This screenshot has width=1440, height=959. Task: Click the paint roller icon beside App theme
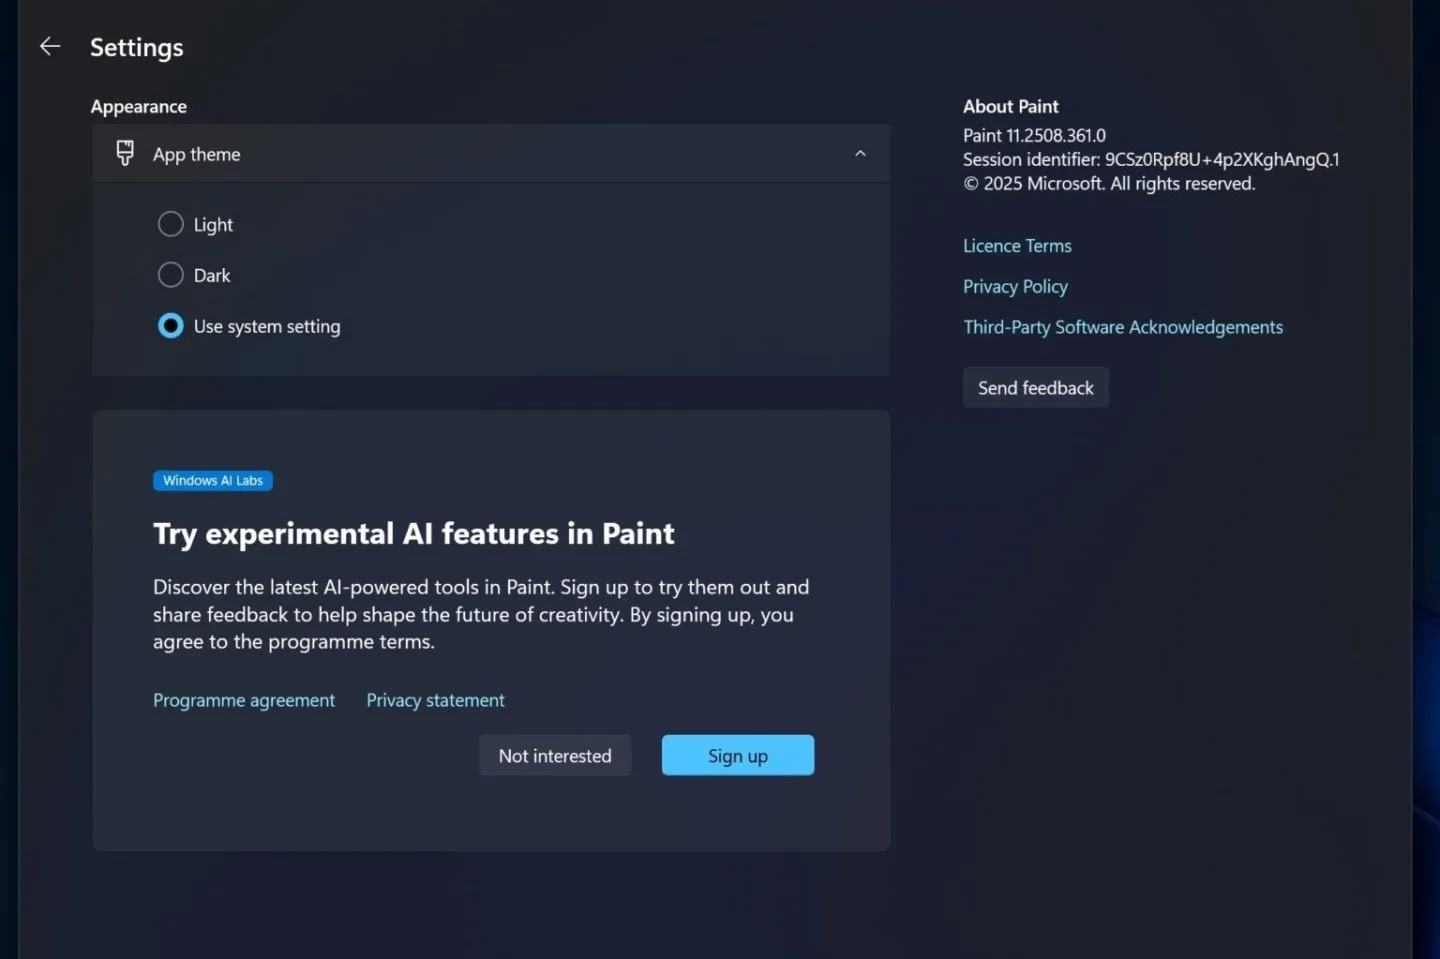tap(124, 153)
